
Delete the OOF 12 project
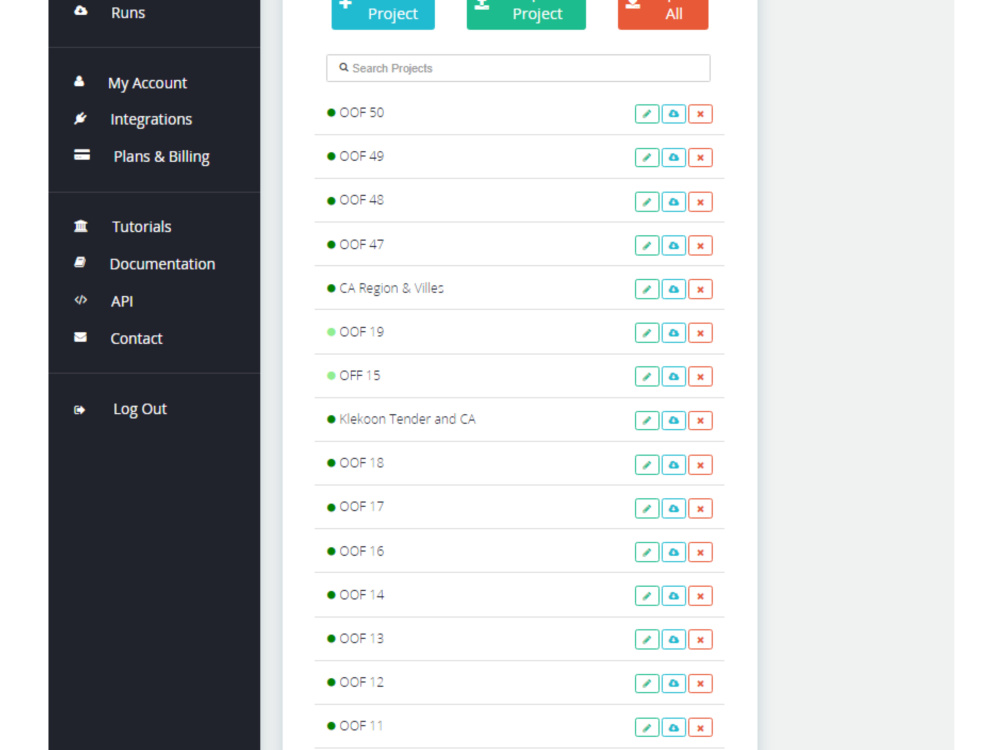pos(700,684)
